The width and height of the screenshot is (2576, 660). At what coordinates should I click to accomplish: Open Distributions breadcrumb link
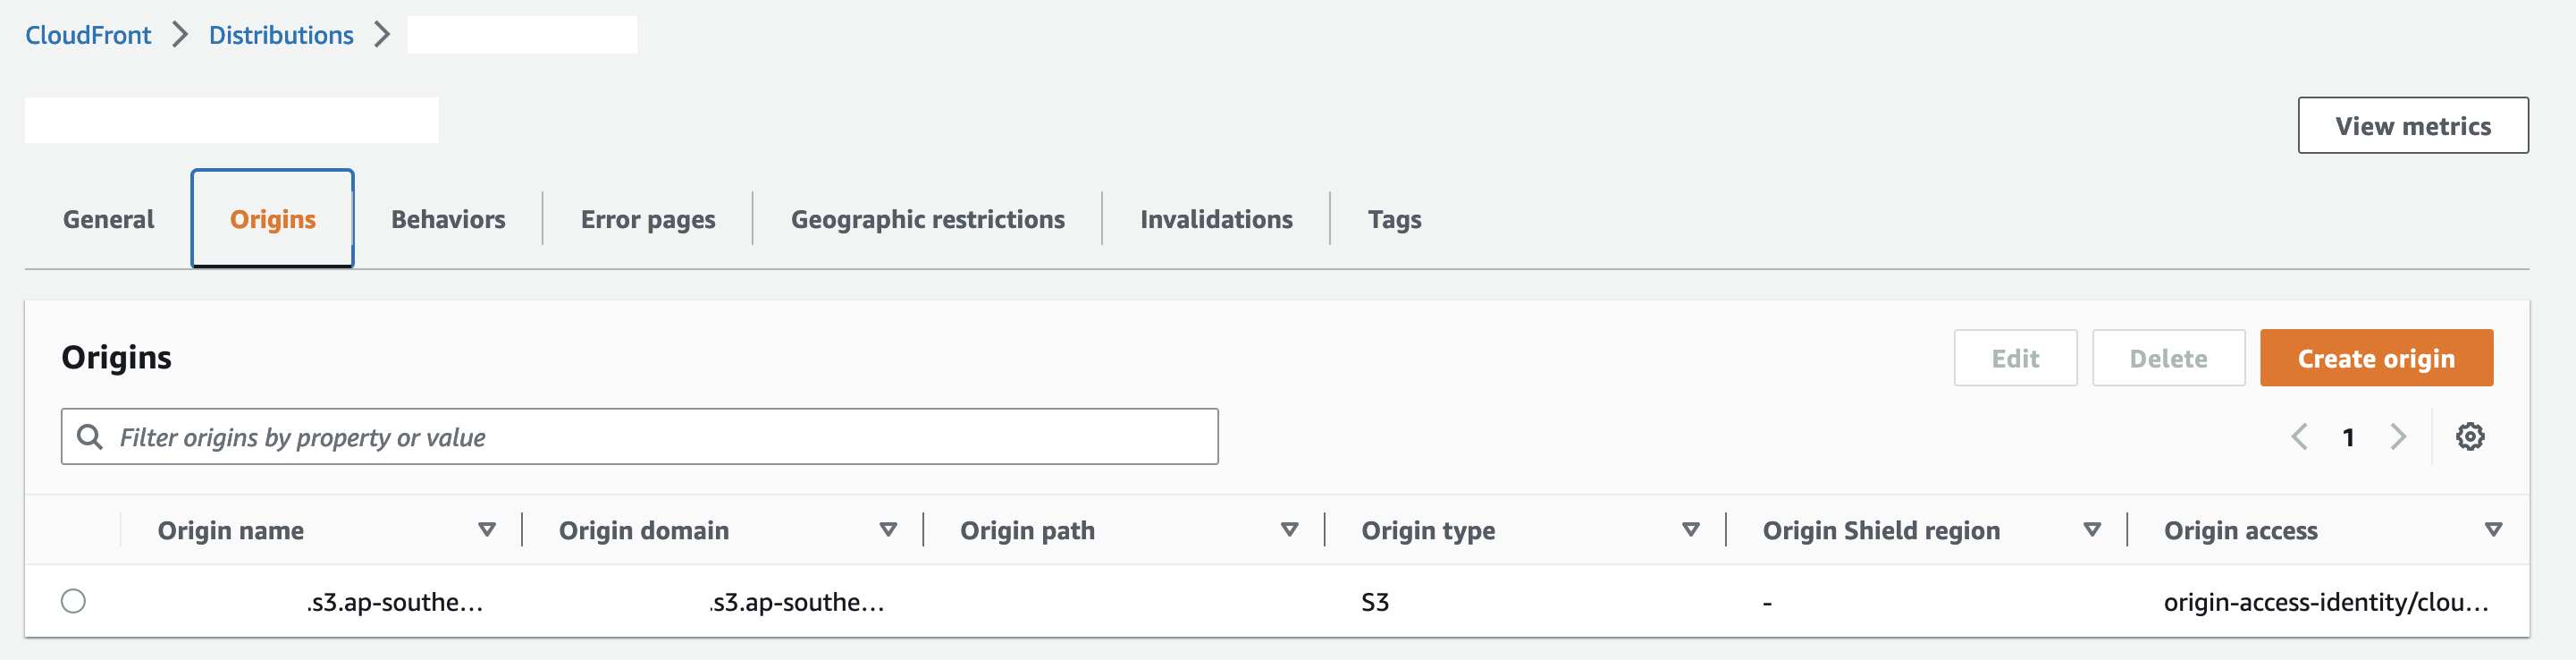281,35
